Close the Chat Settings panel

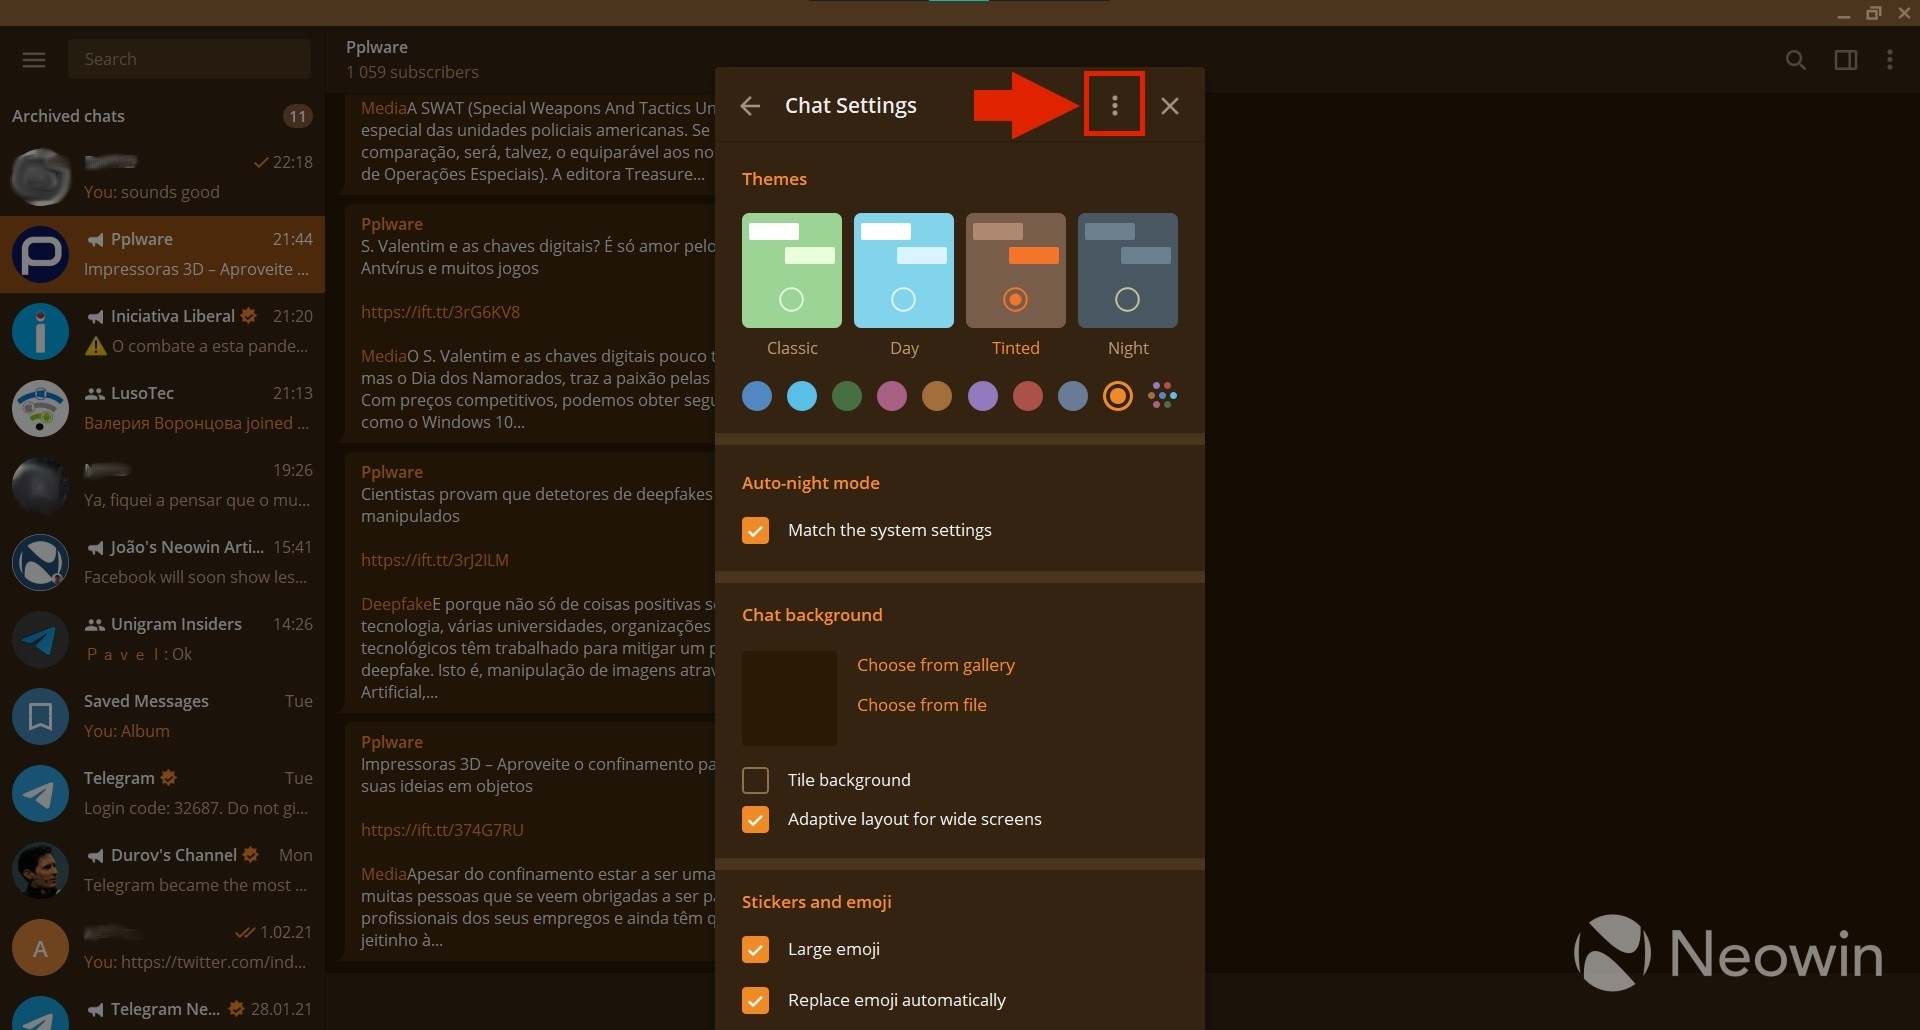pyautogui.click(x=1169, y=105)
